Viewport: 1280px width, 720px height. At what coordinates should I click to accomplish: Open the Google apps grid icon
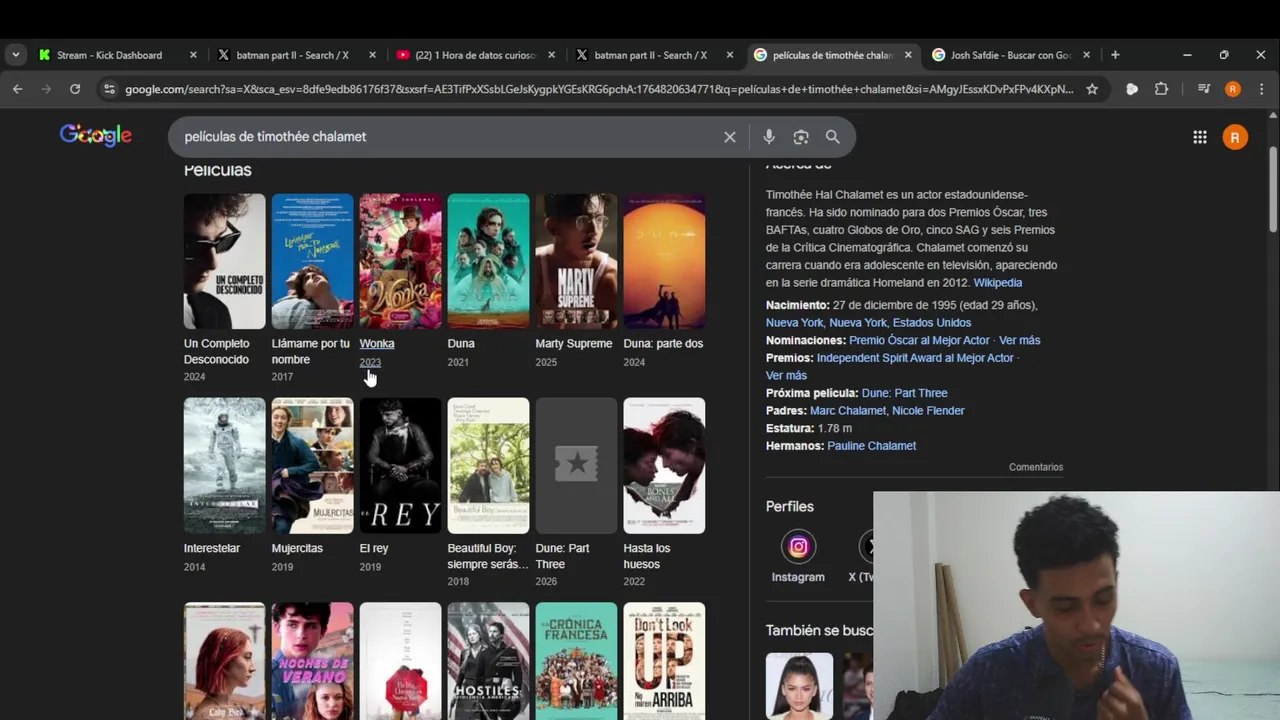pos(1200,137)
